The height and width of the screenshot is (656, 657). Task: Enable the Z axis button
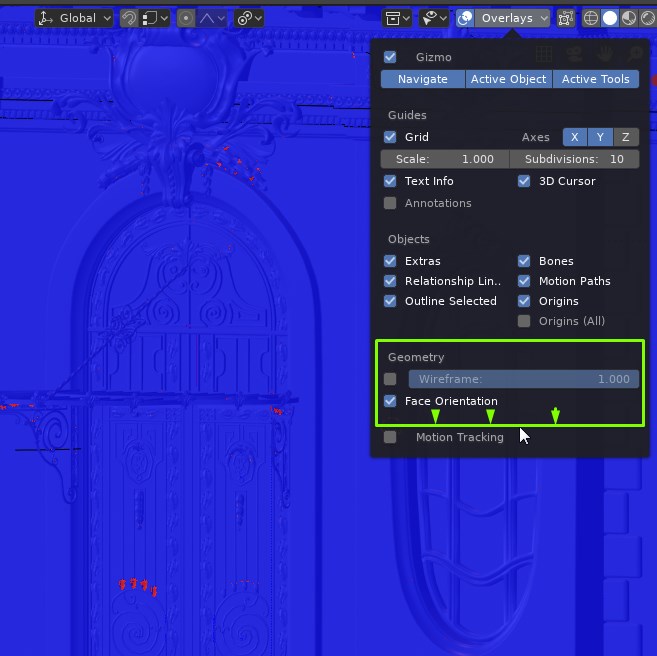(x=626, y=137)
